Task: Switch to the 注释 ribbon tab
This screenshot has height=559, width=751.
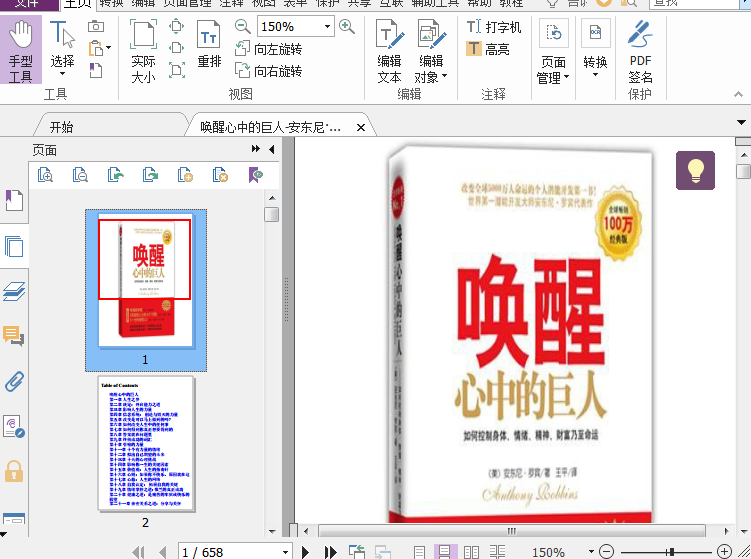Action: [232, 4]
